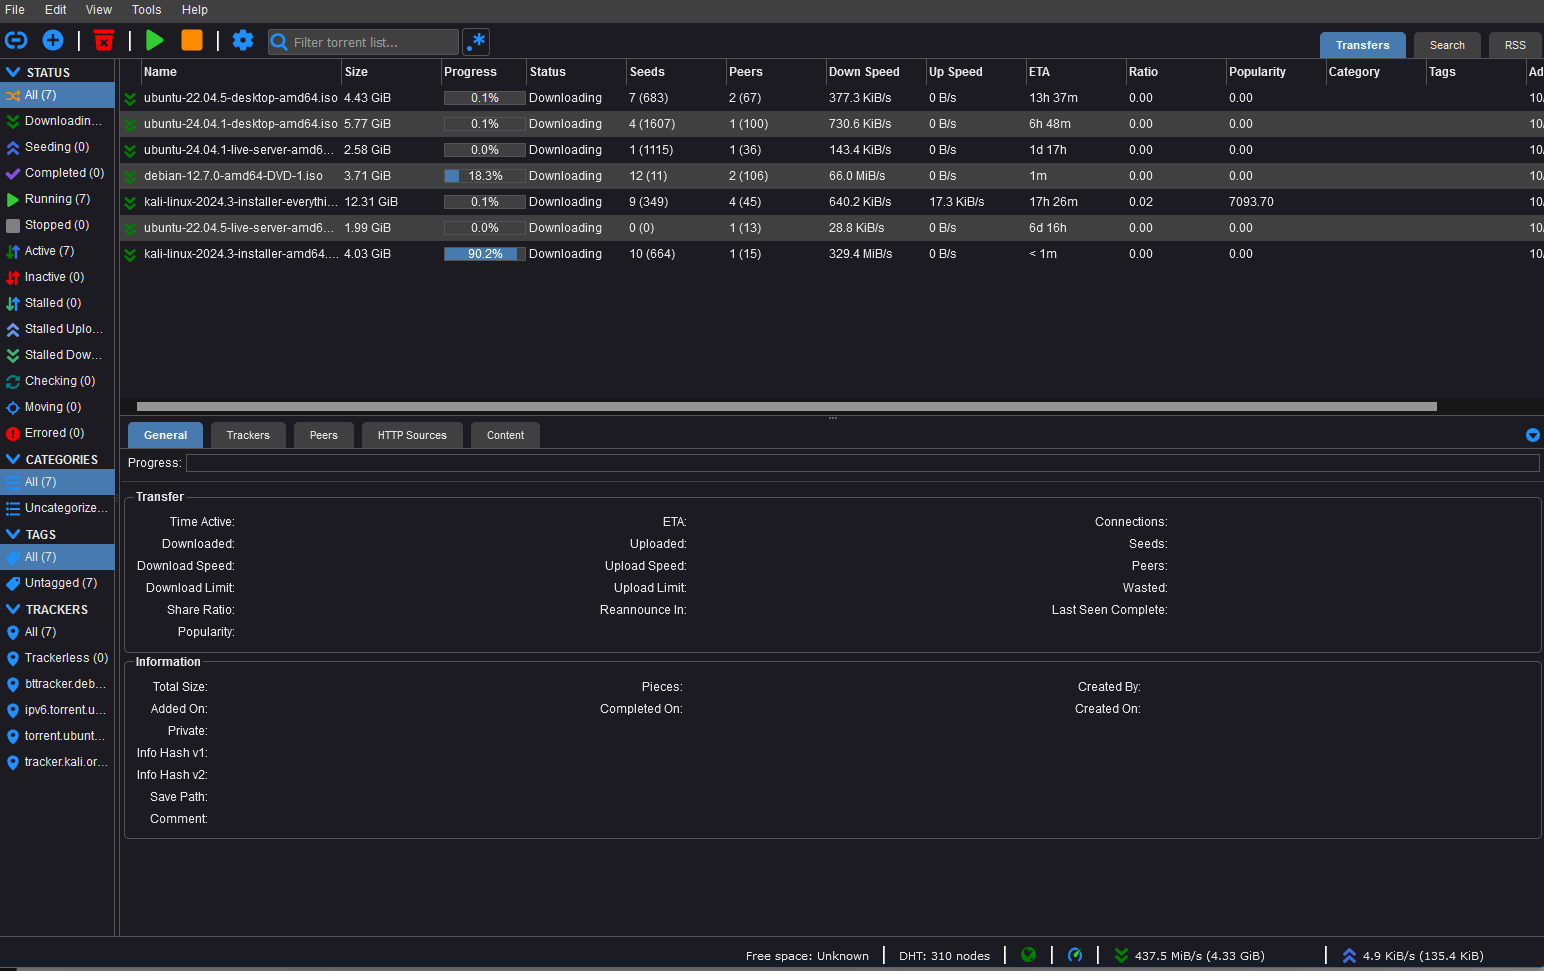The image size is (1544, 971).
Task: Click the 90.2% progress bar
Action: pyautogui.click(x=485, y=254)
